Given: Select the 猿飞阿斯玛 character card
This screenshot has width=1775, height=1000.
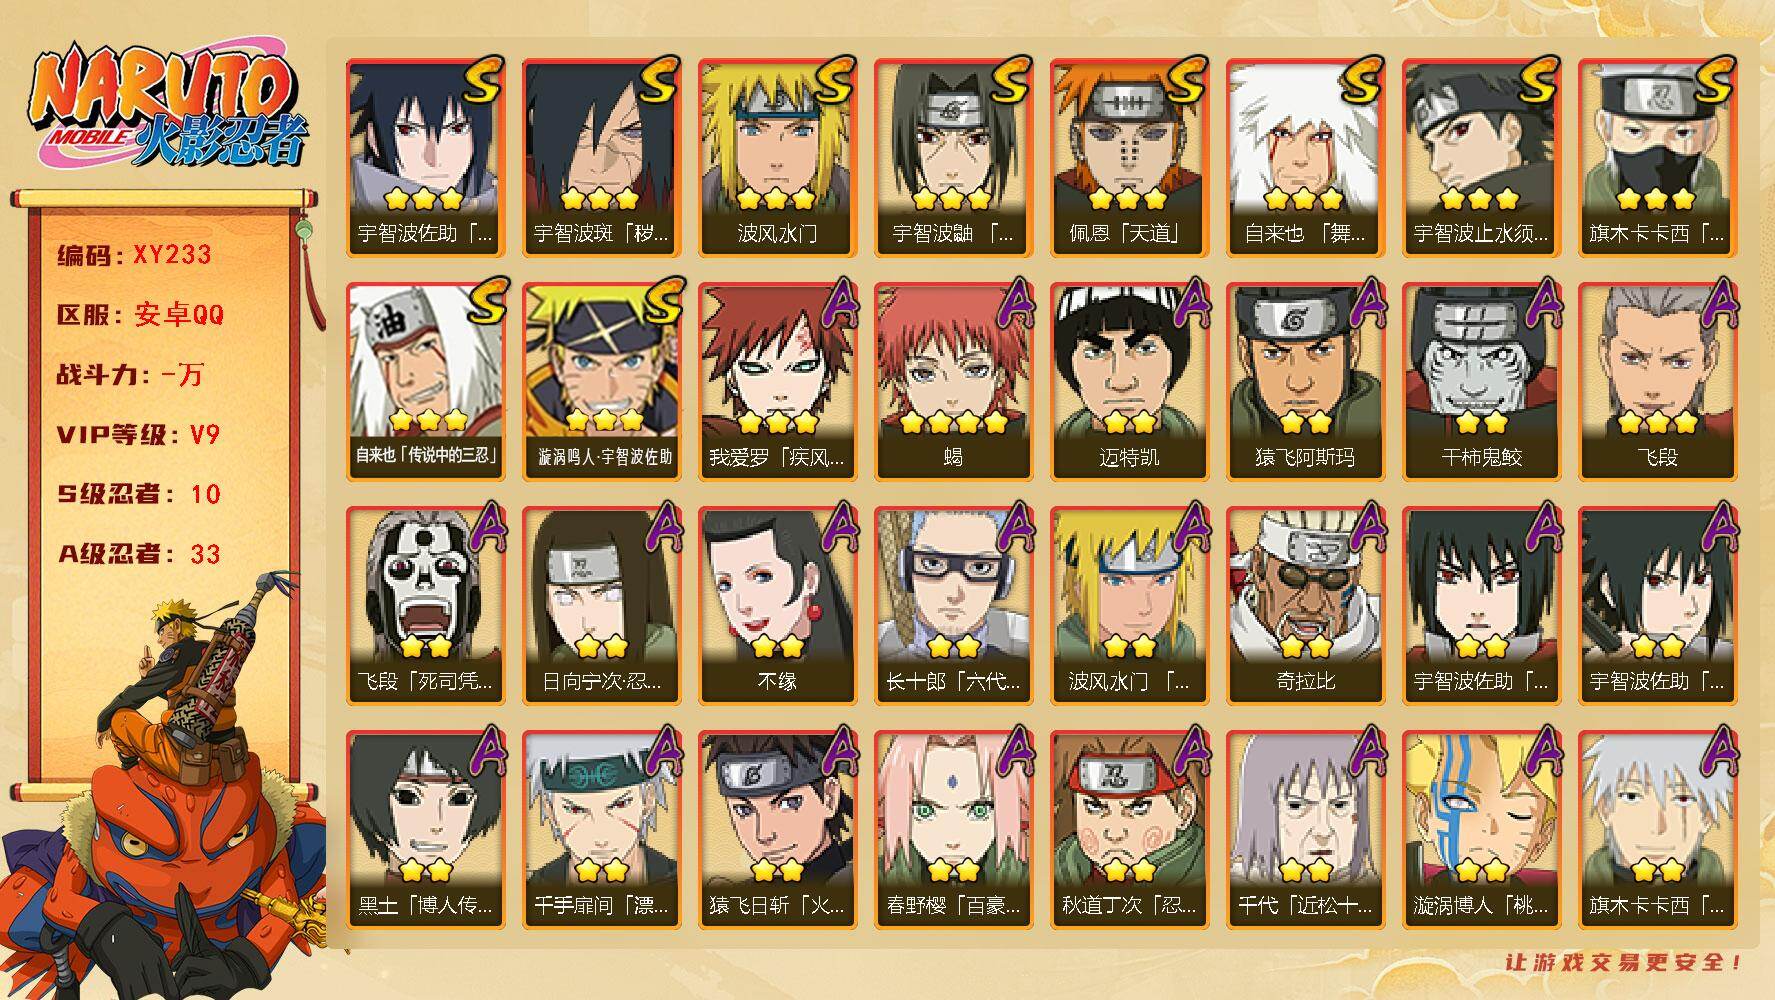Looking at the screenshot, I should point(1305,382).
